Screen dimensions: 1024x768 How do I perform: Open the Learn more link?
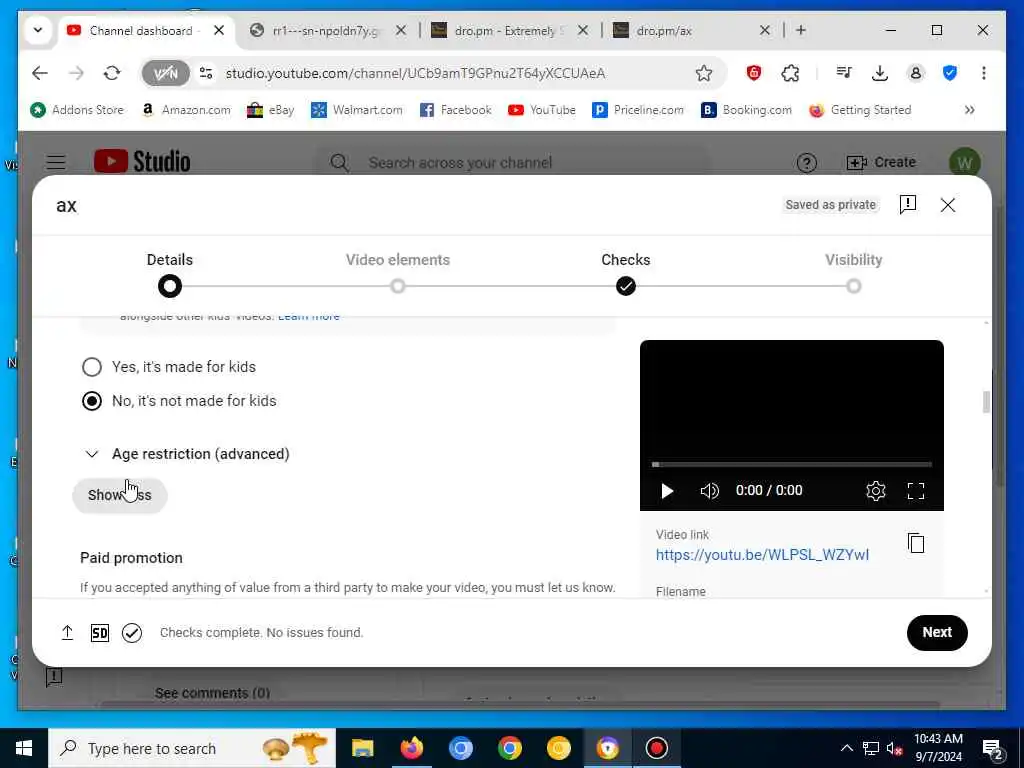click(308, 317)
